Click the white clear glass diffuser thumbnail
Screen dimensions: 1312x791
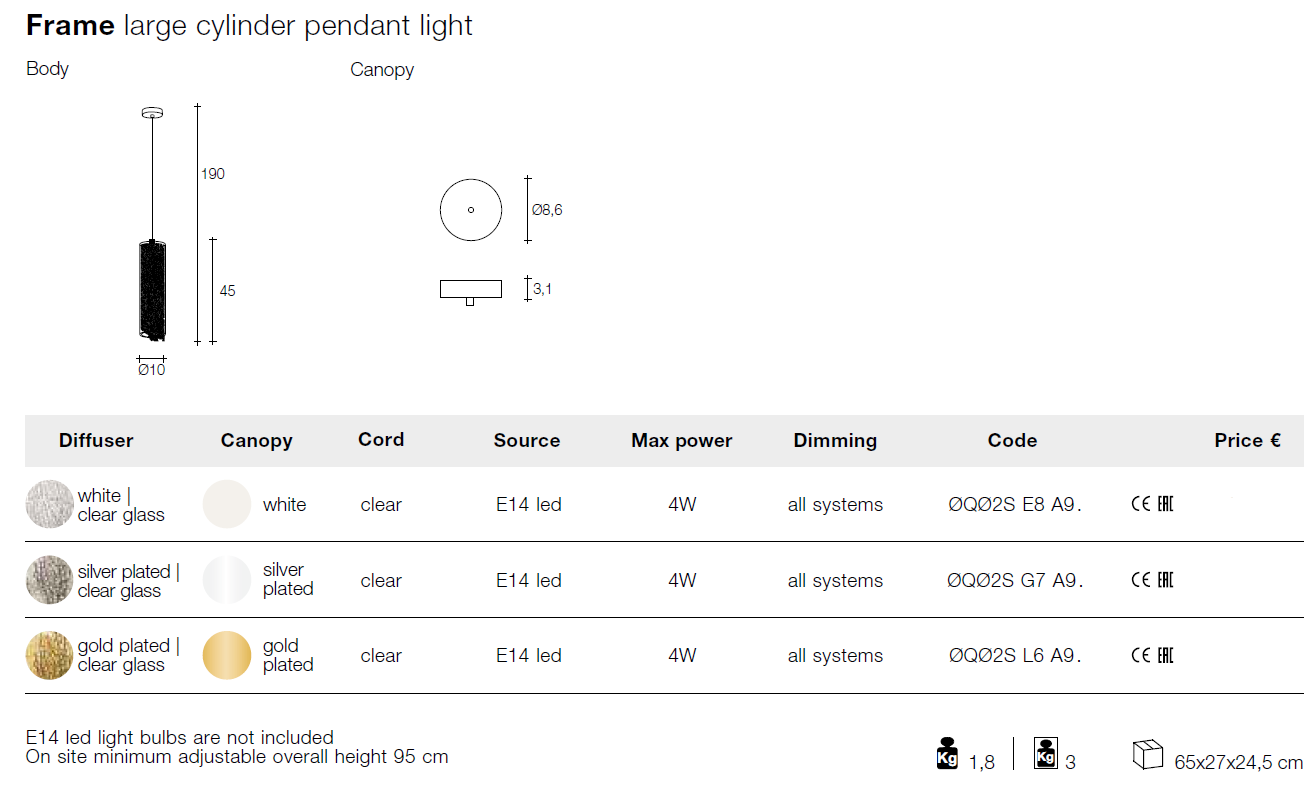[49, 504]
